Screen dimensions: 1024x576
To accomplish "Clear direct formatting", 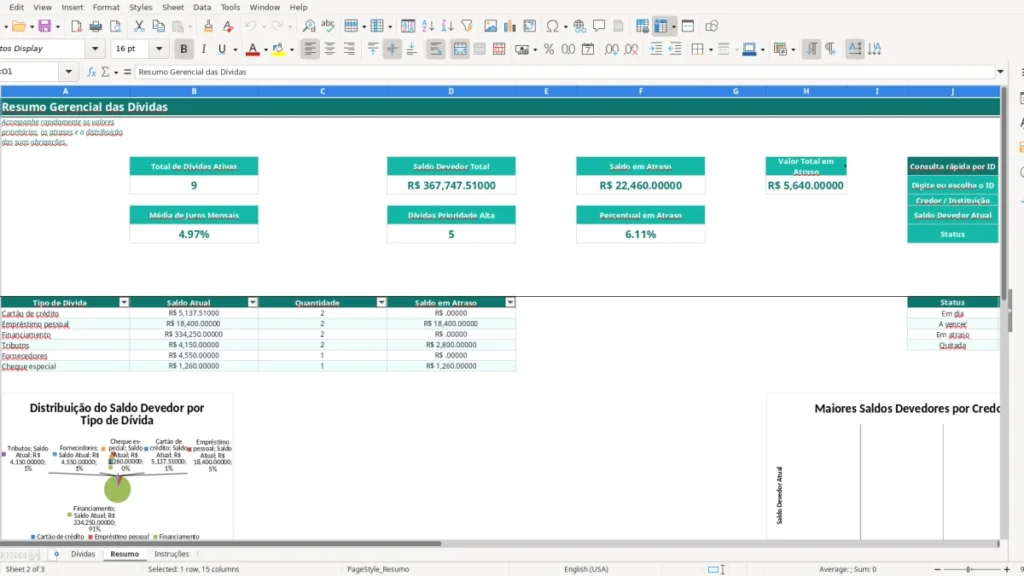I will pyautogui.click(x=227, y=26).
